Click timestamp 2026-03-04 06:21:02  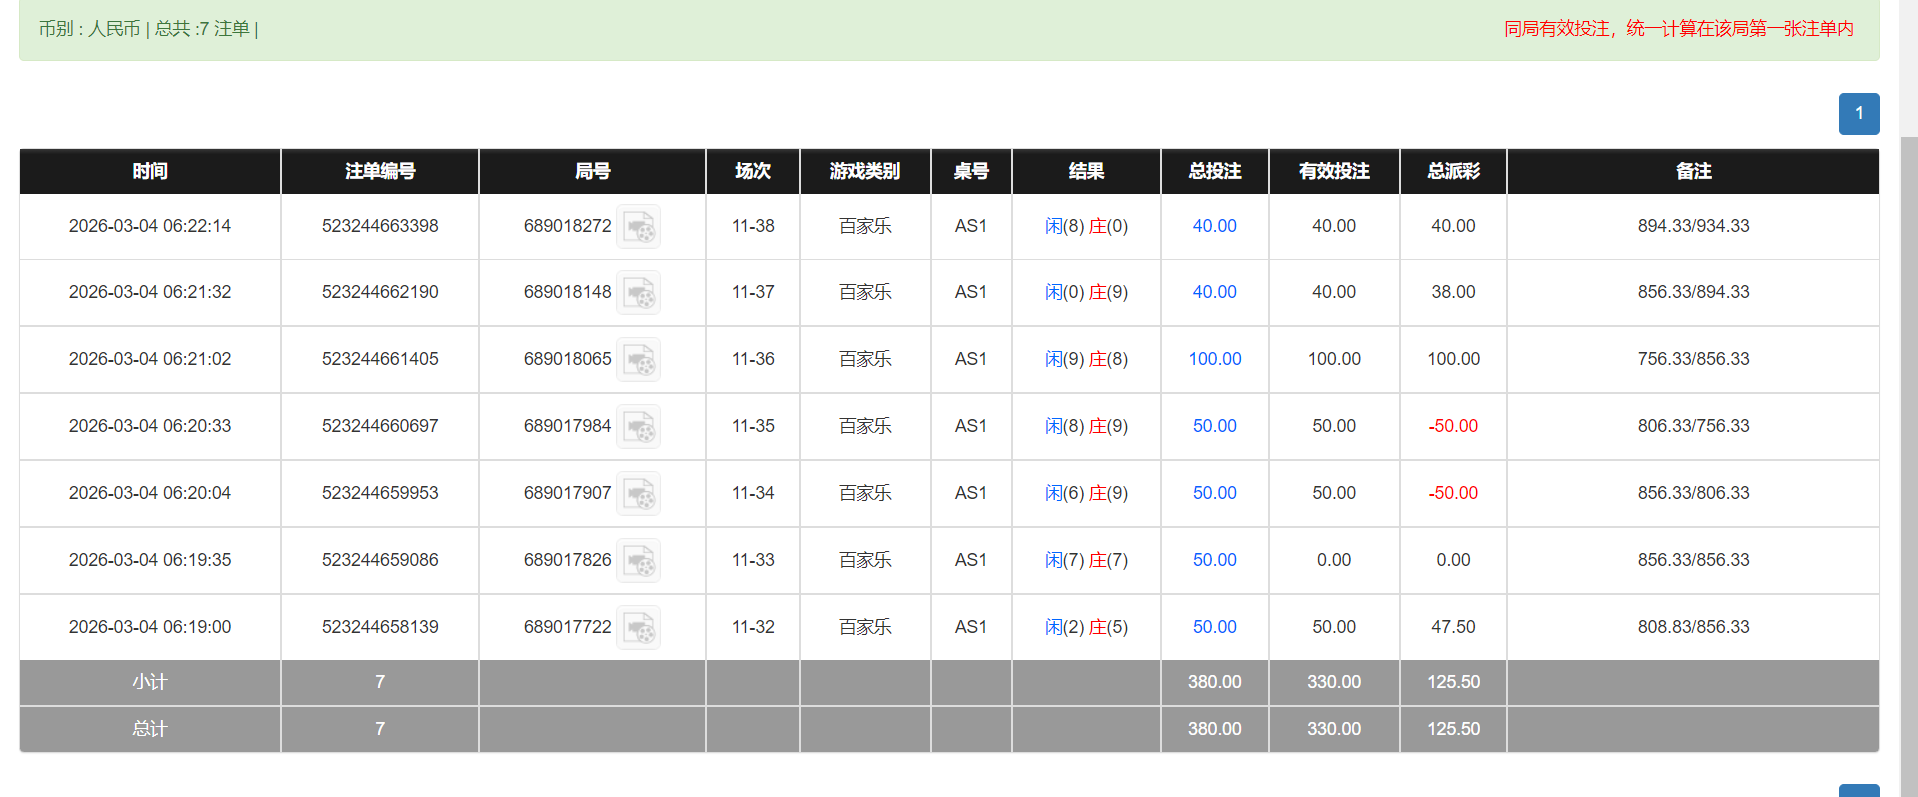coord(150,359)
